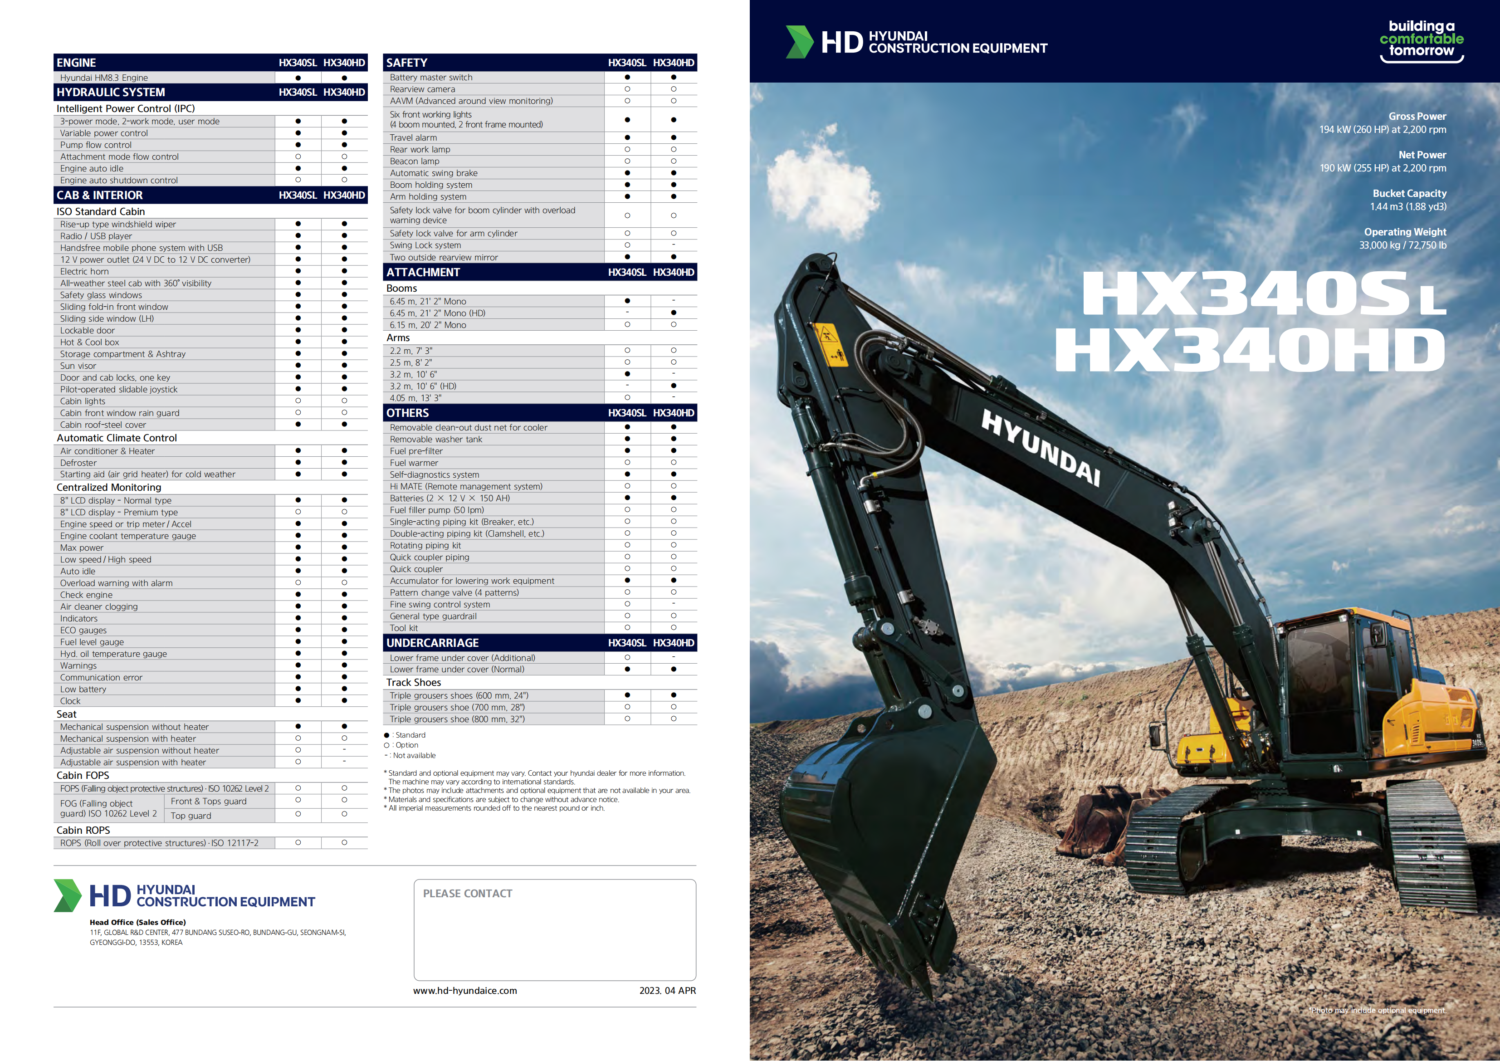1500x1061 pixels.
Task: Select the ATTACHMENT section header
Action: click(x=540, y=272)
